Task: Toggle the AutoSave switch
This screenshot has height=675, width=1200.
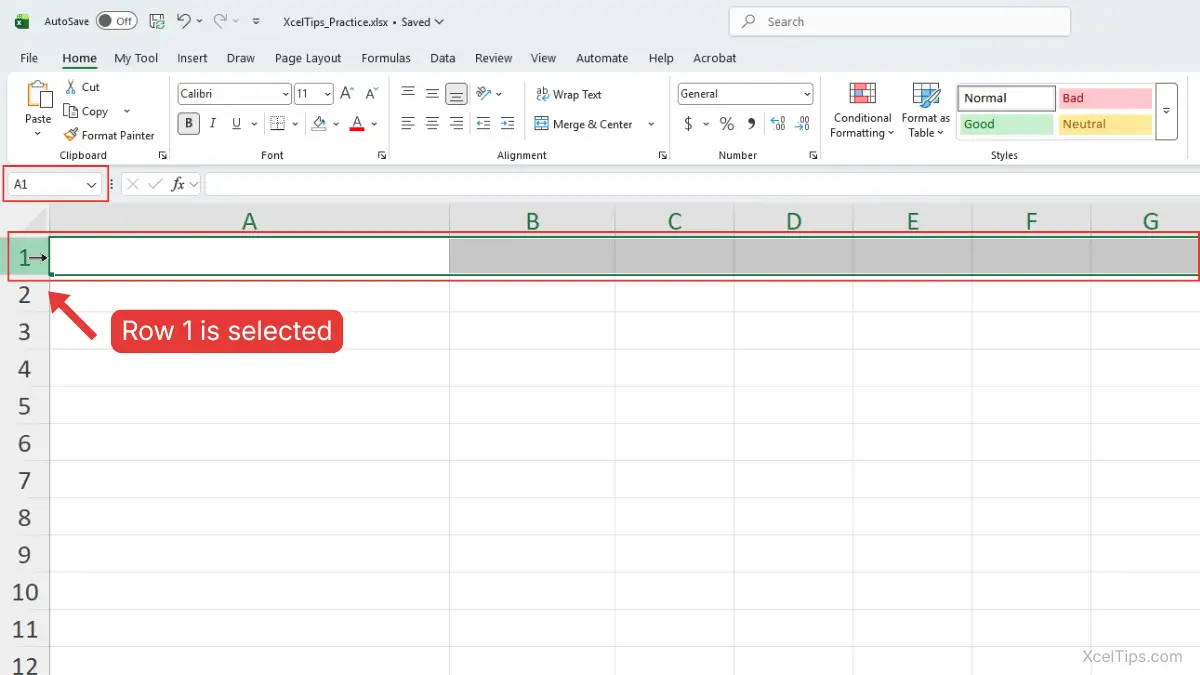Action: click(116, 21)
